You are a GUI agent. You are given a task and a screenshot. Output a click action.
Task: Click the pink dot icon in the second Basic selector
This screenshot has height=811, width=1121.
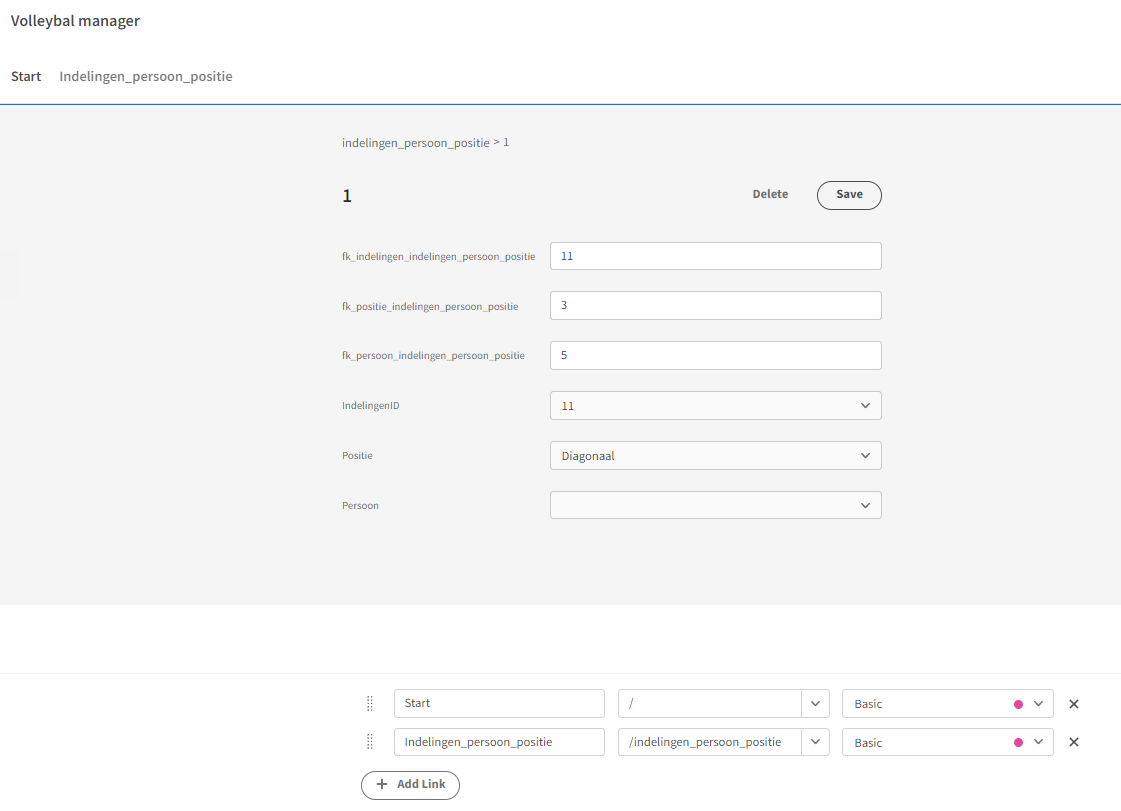[x=1016, y=742]
